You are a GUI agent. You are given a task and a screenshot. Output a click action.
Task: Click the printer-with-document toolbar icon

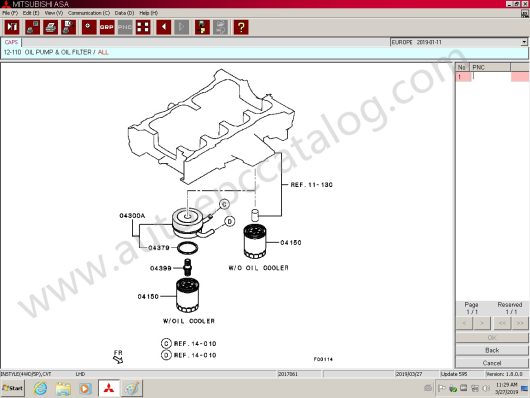click(x=69, y=27)
